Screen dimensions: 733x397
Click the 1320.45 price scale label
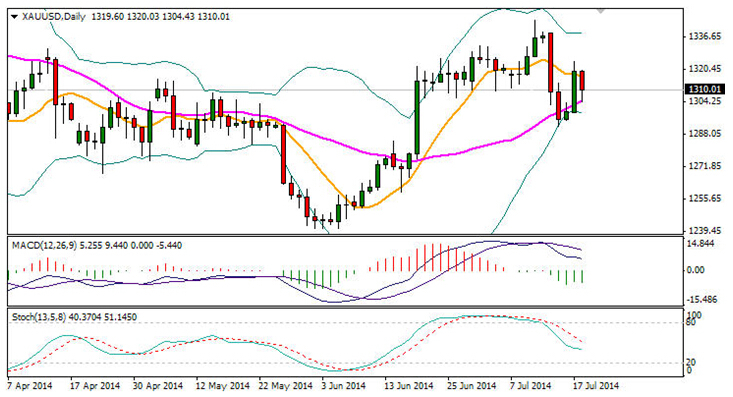pyautogui.click(x=705, y=69)
